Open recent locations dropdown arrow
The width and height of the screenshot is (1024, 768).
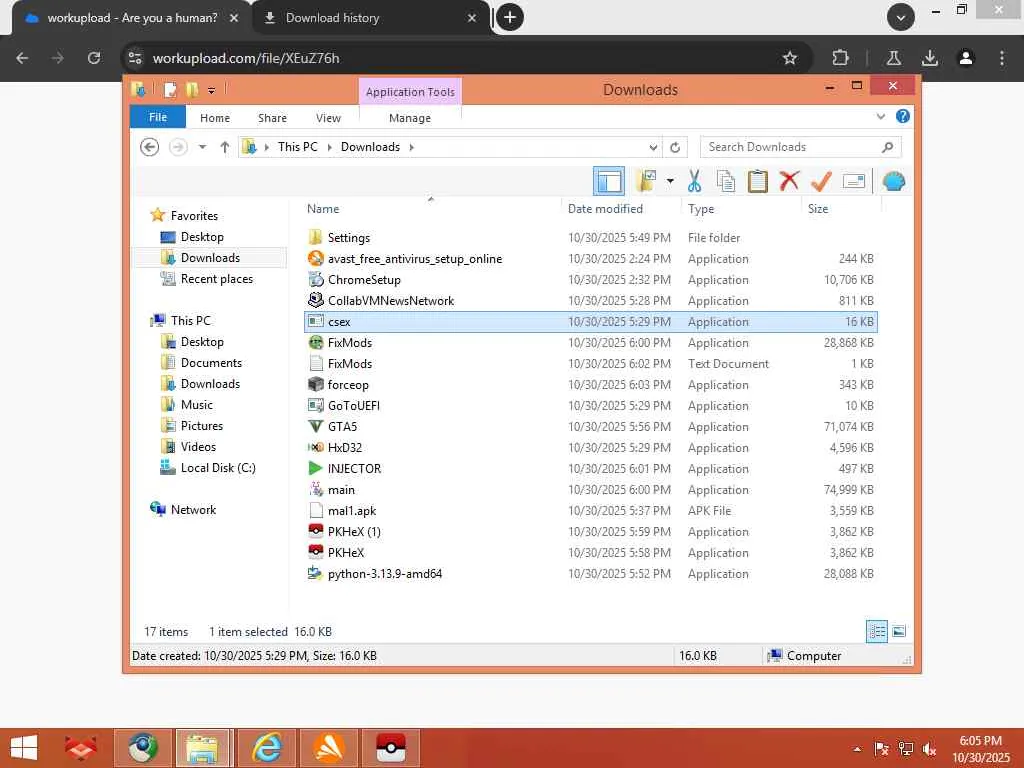pos(202,147)
